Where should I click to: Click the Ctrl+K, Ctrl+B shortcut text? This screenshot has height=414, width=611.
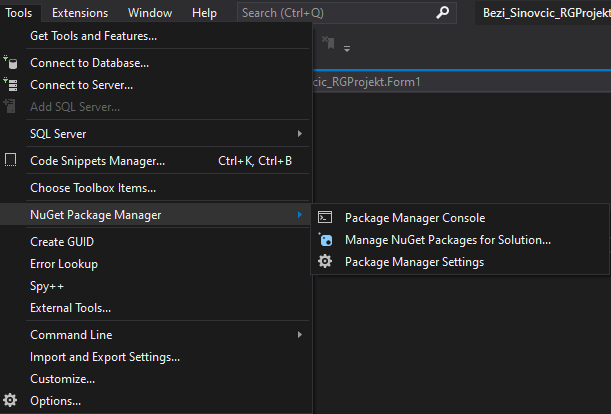click(255, 161)
